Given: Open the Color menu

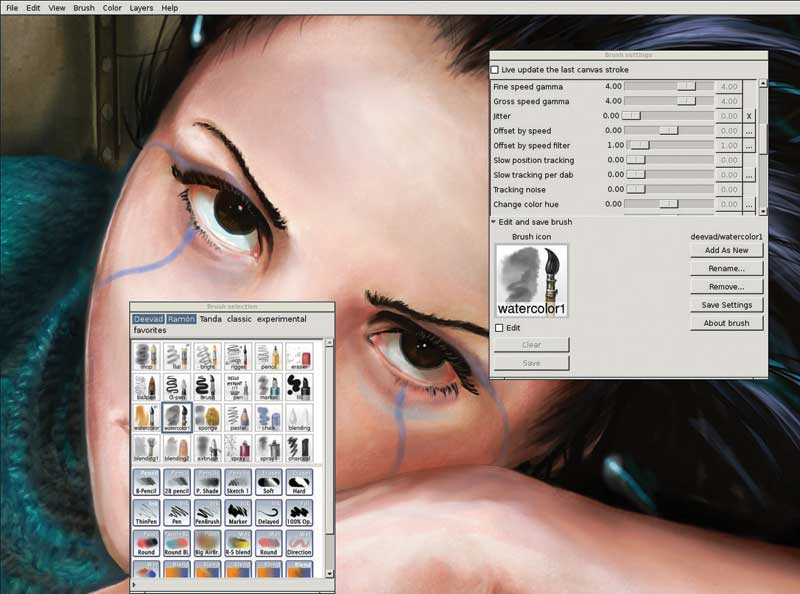Looking at the screenshot, I should coord(112,8).
